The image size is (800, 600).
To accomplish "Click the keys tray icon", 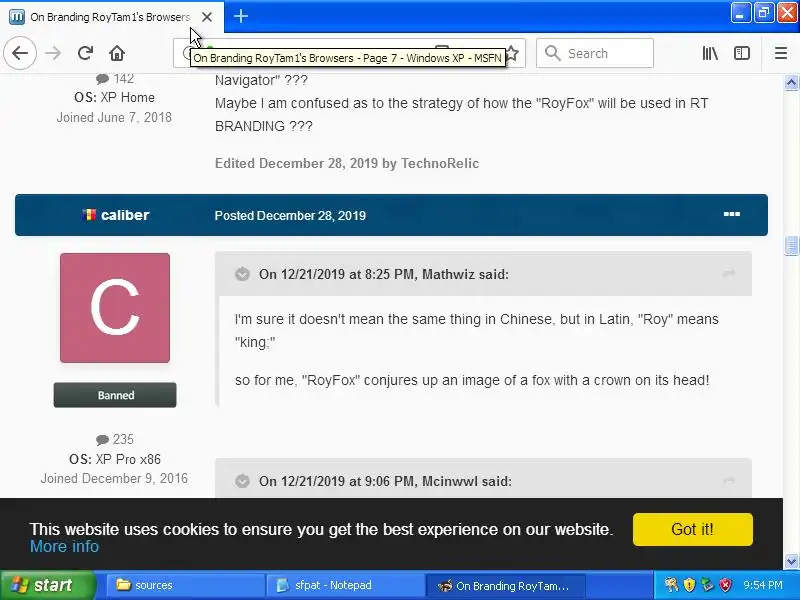I will coord(671,585).
